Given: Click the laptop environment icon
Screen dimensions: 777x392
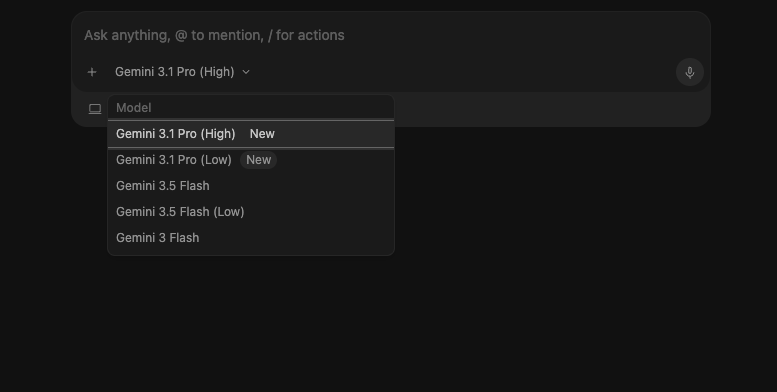Looking at the screenshot, I should point(95,109).
